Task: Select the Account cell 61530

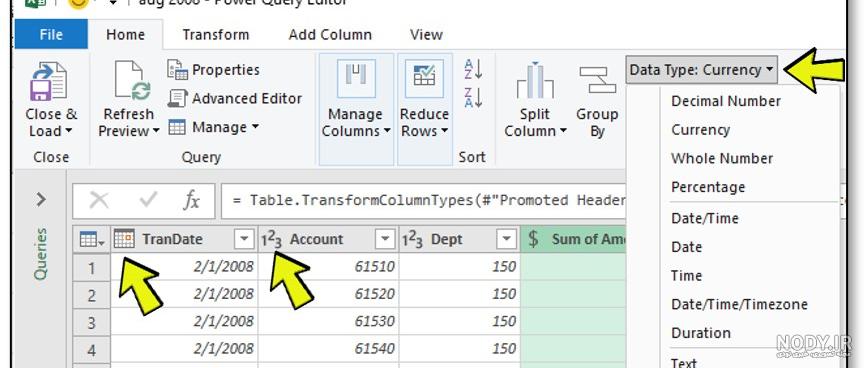Action: (328, 322)
